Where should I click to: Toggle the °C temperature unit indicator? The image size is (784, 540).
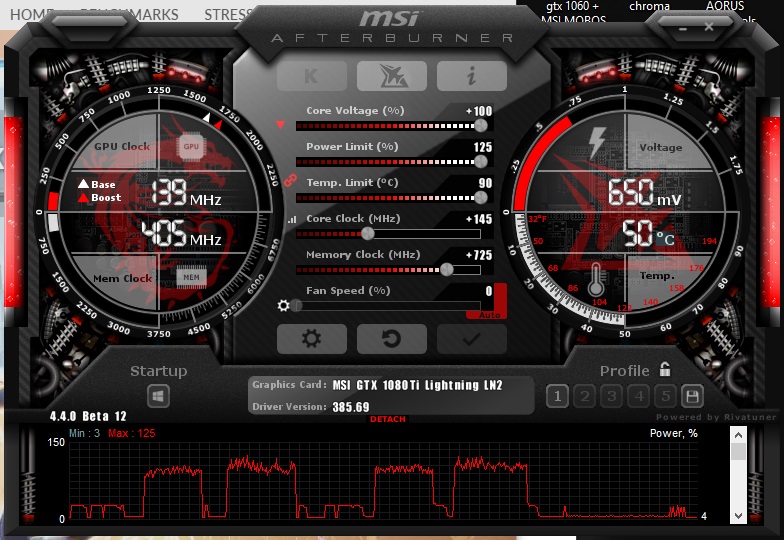click(x=666, y=238)
